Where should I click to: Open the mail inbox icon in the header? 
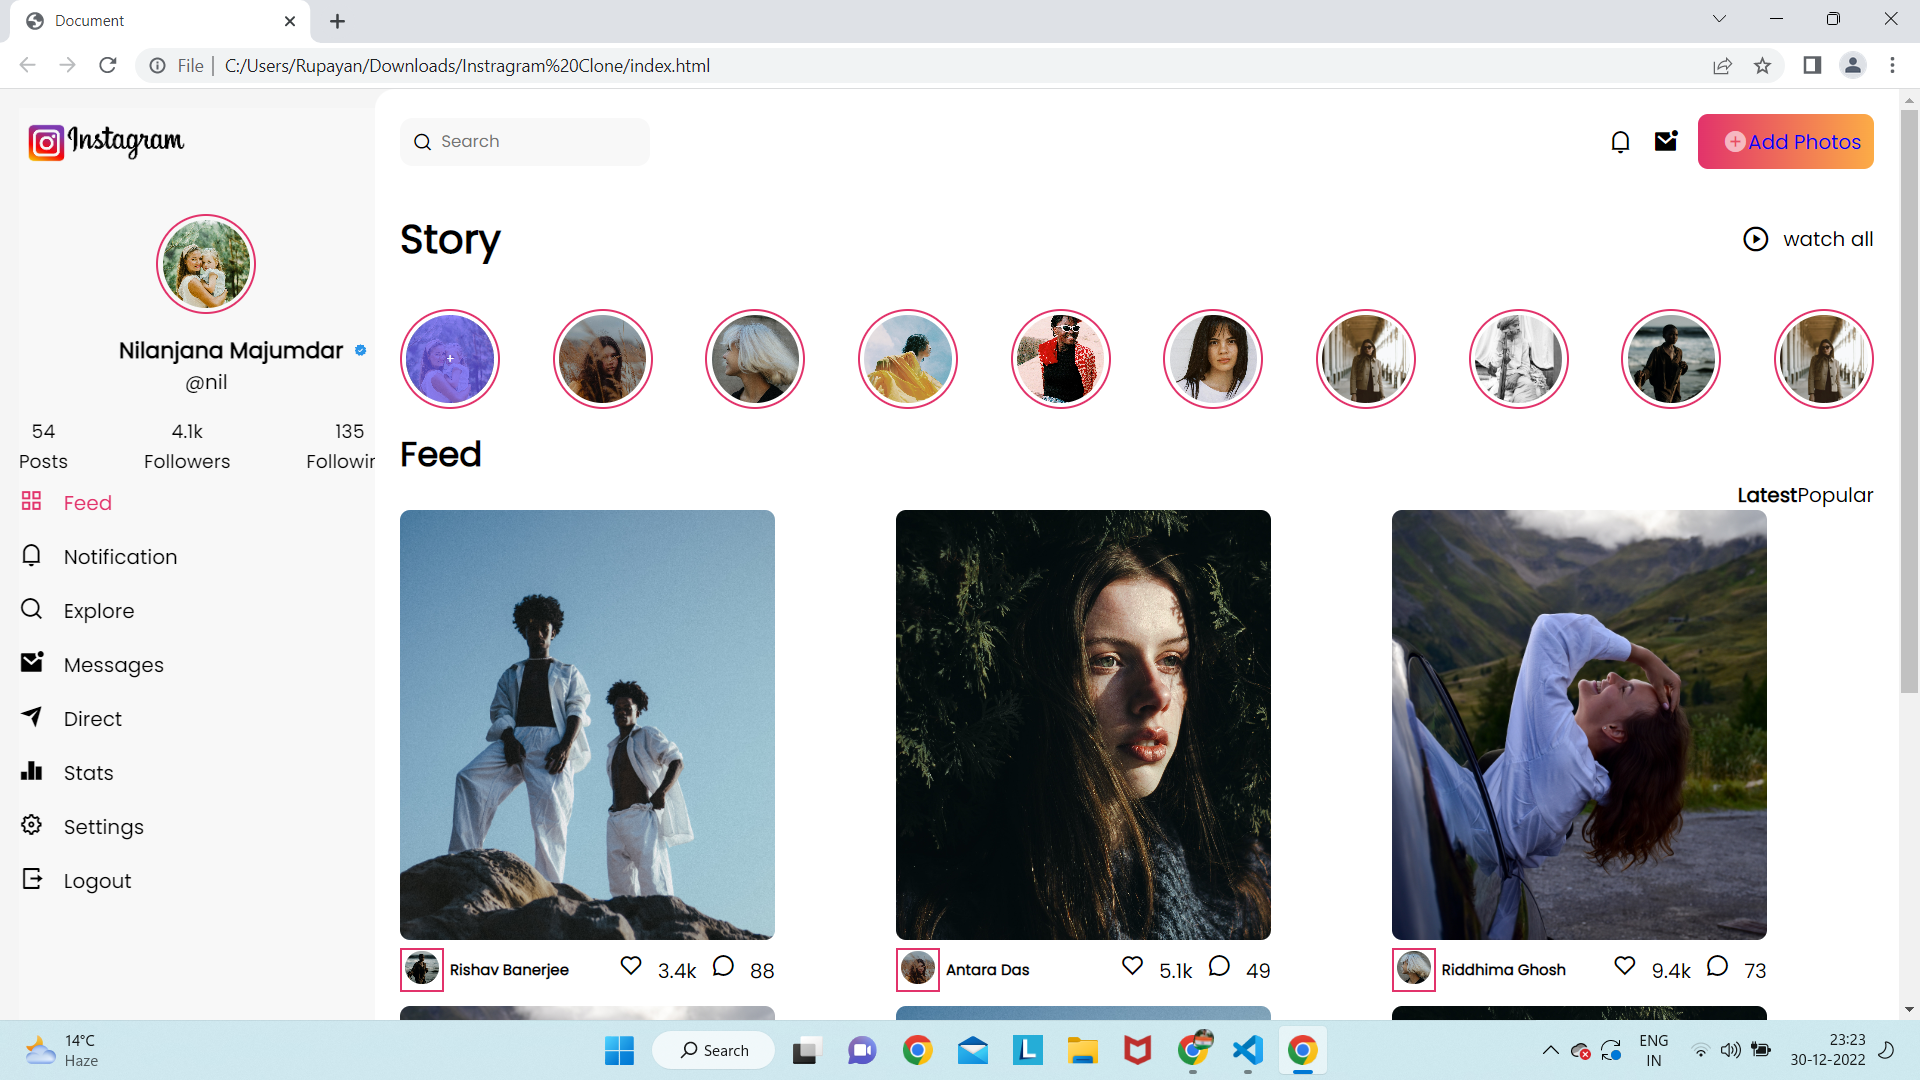tap(1666, 141)
